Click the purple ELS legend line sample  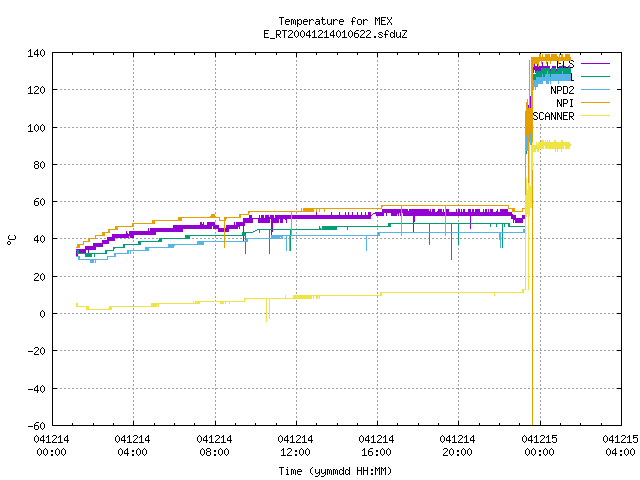pyautogui.click(x=596, y=64)
